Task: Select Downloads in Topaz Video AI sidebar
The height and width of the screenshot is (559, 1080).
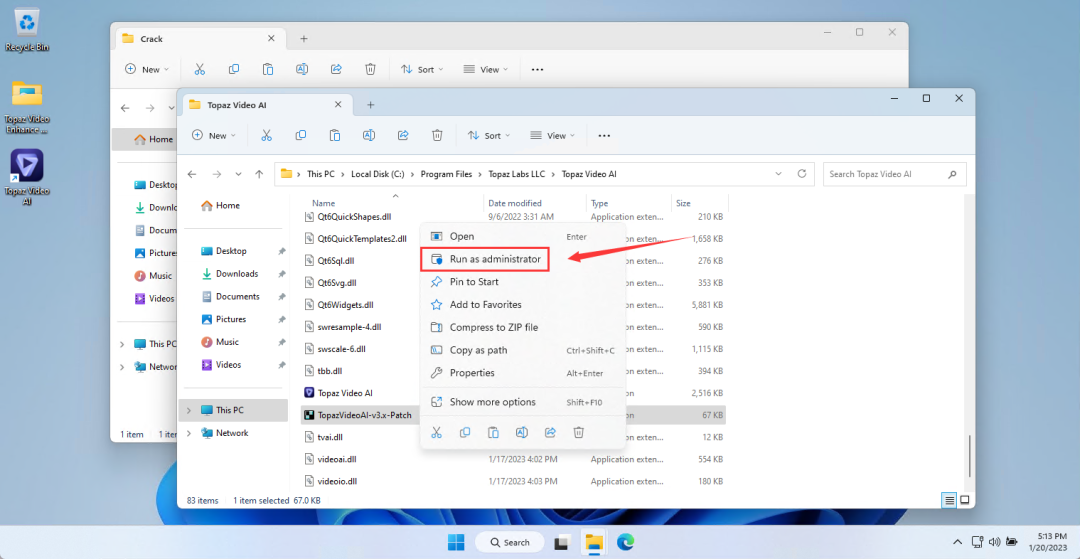Action: (237, 273)
